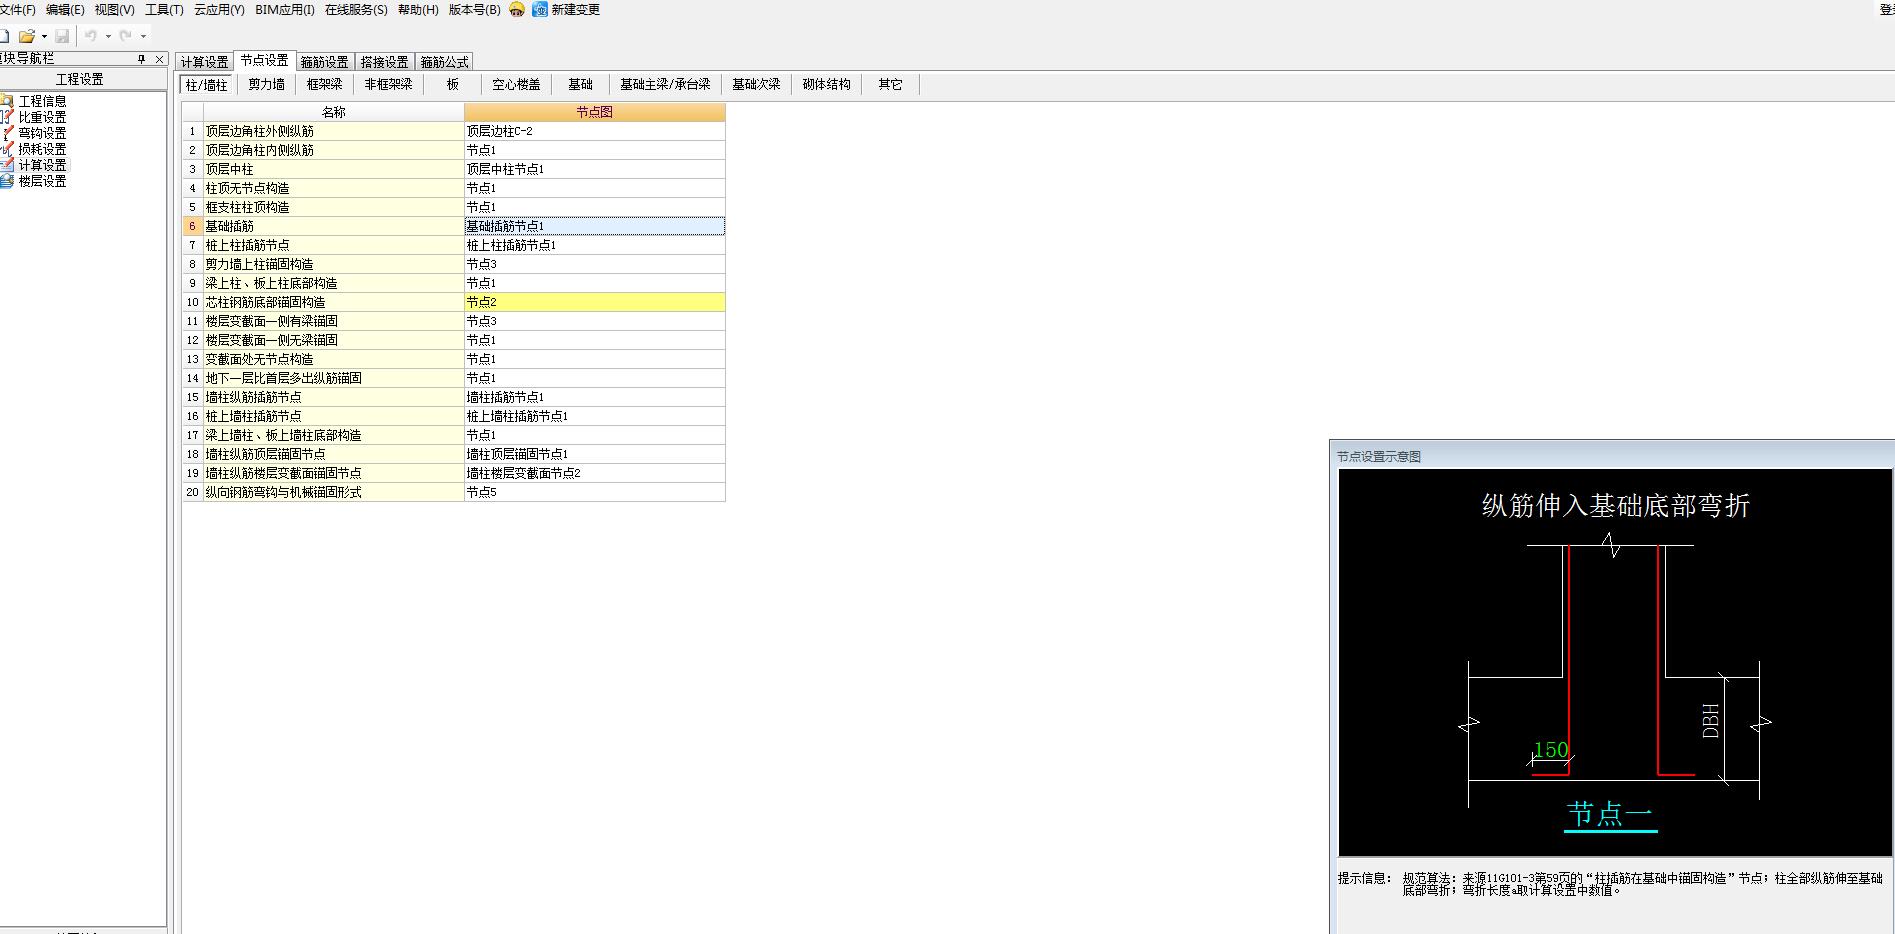Click the 计算设置 item icon
Image resolution: width=1895 pixels, height=934 pixels.
click(7, 165)
